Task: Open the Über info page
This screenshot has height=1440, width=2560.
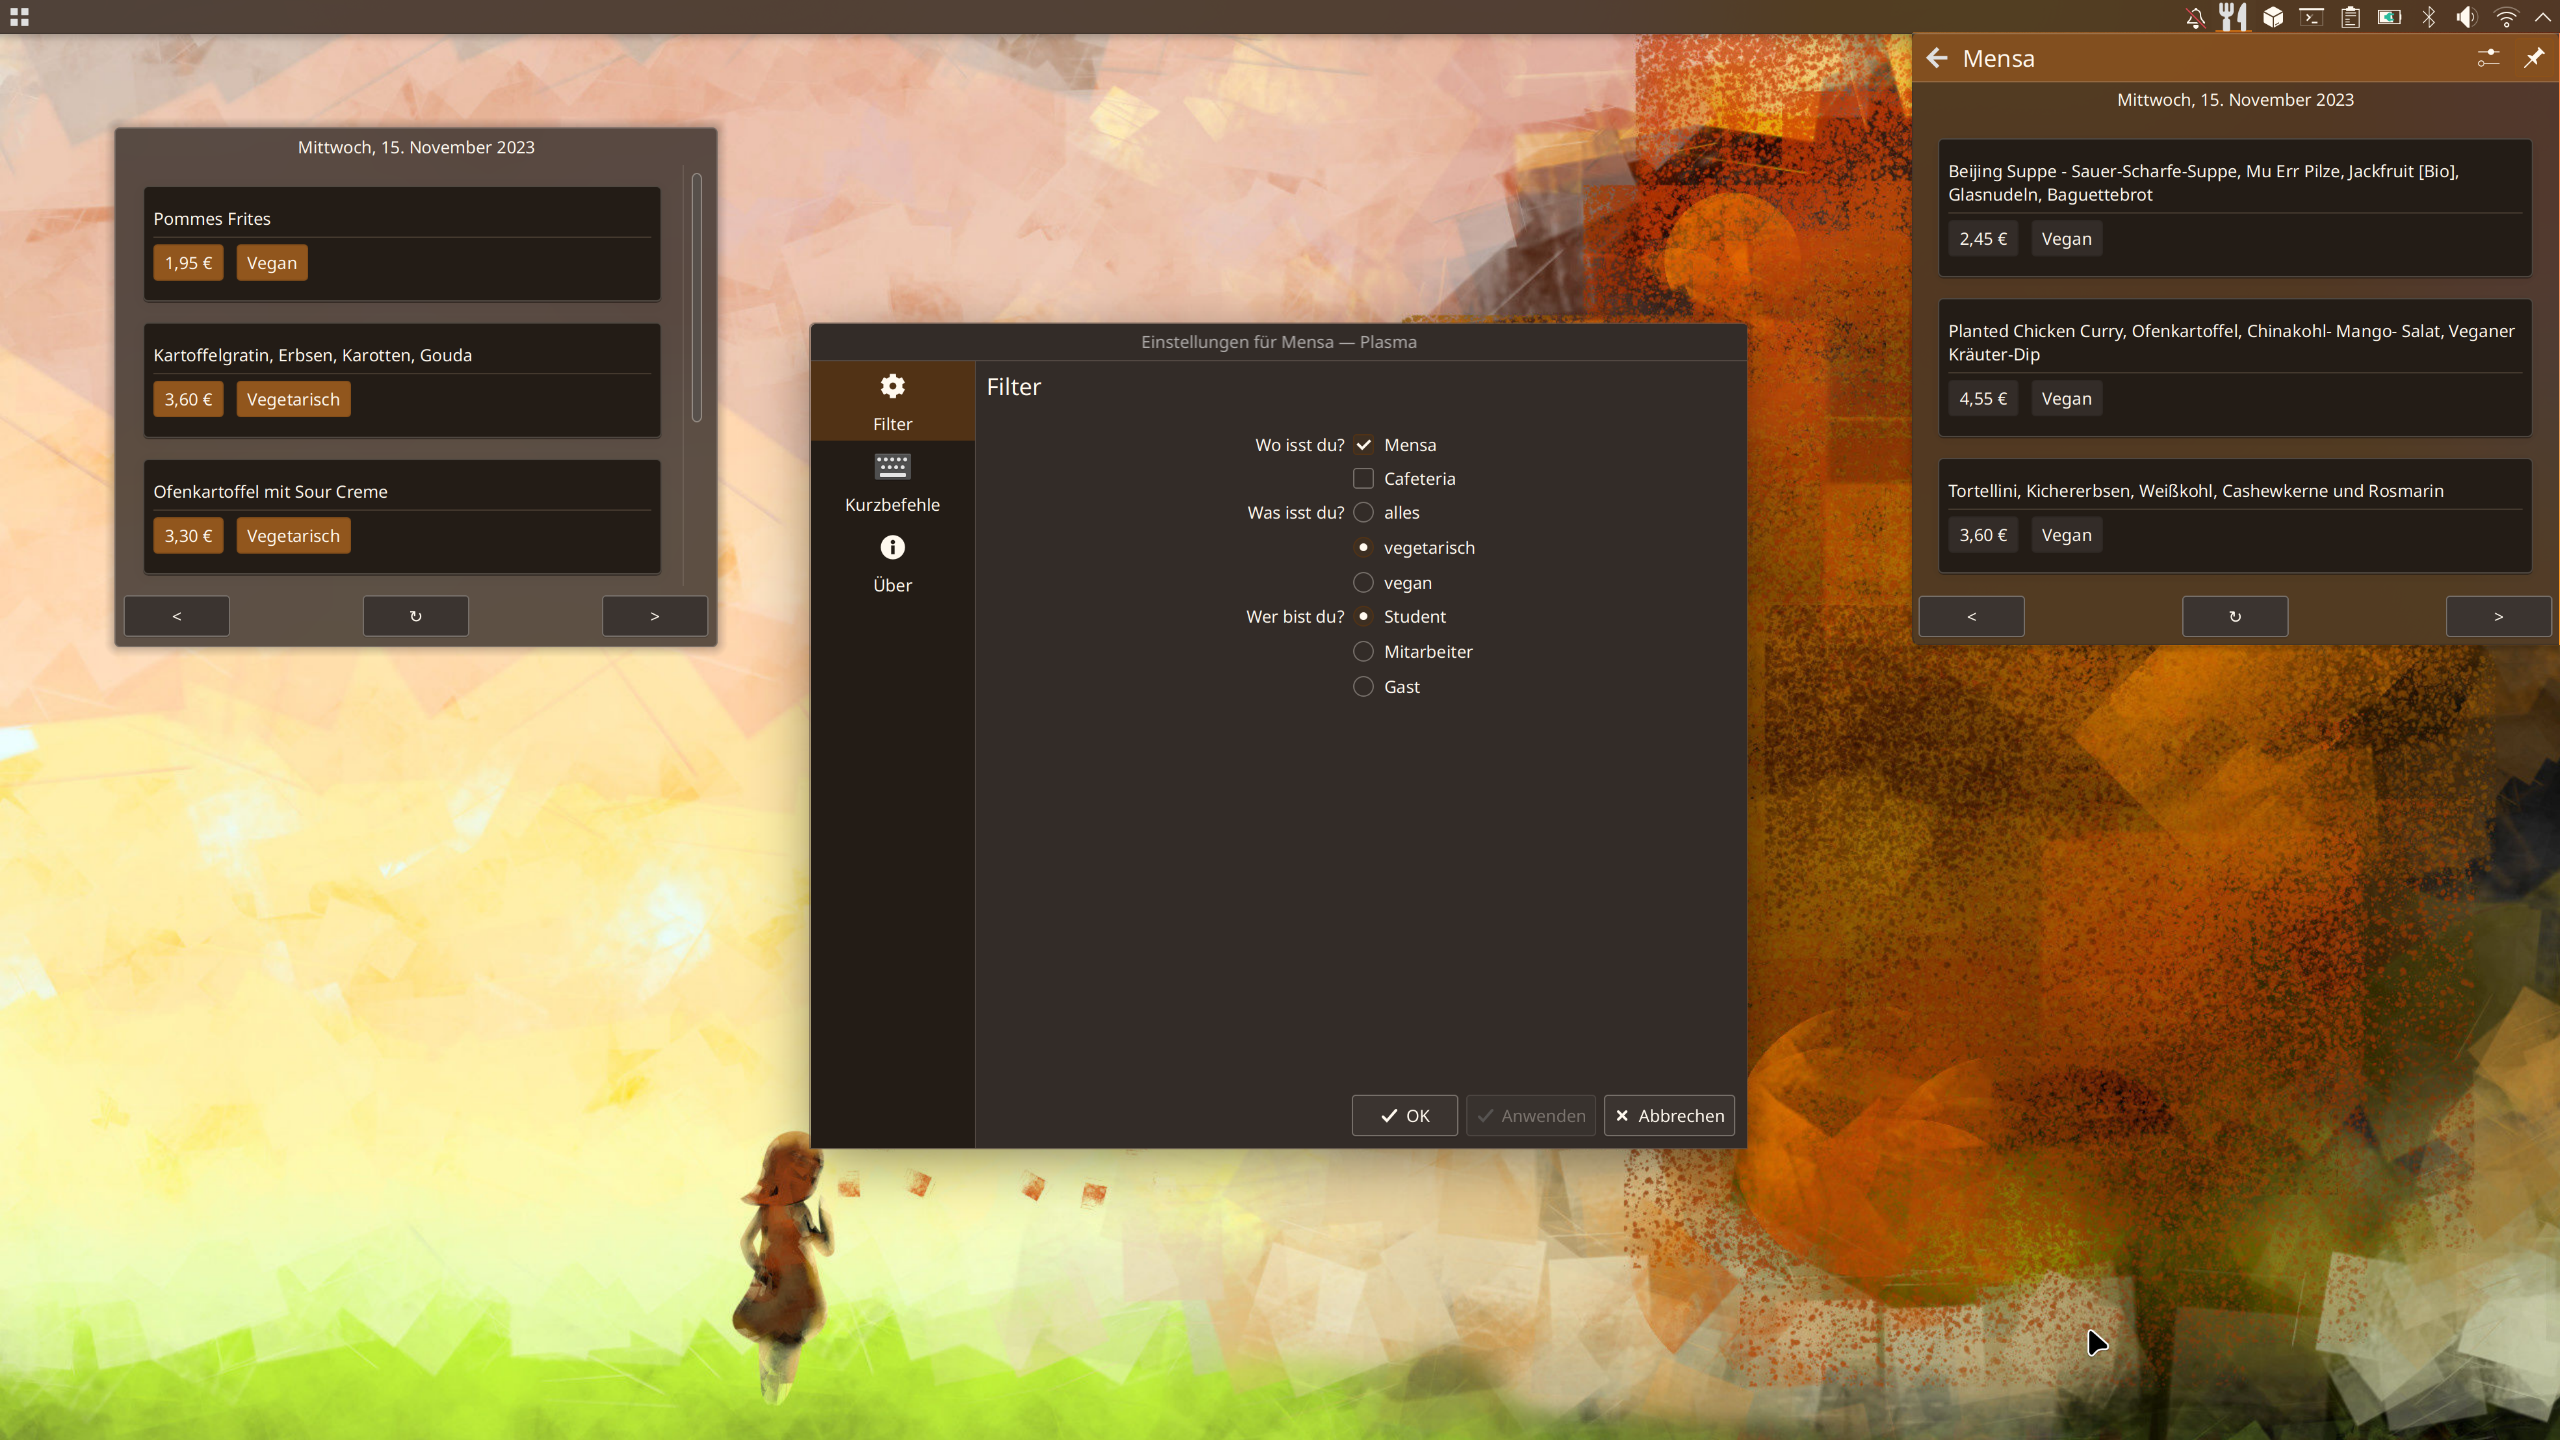Action: point(892,565)
